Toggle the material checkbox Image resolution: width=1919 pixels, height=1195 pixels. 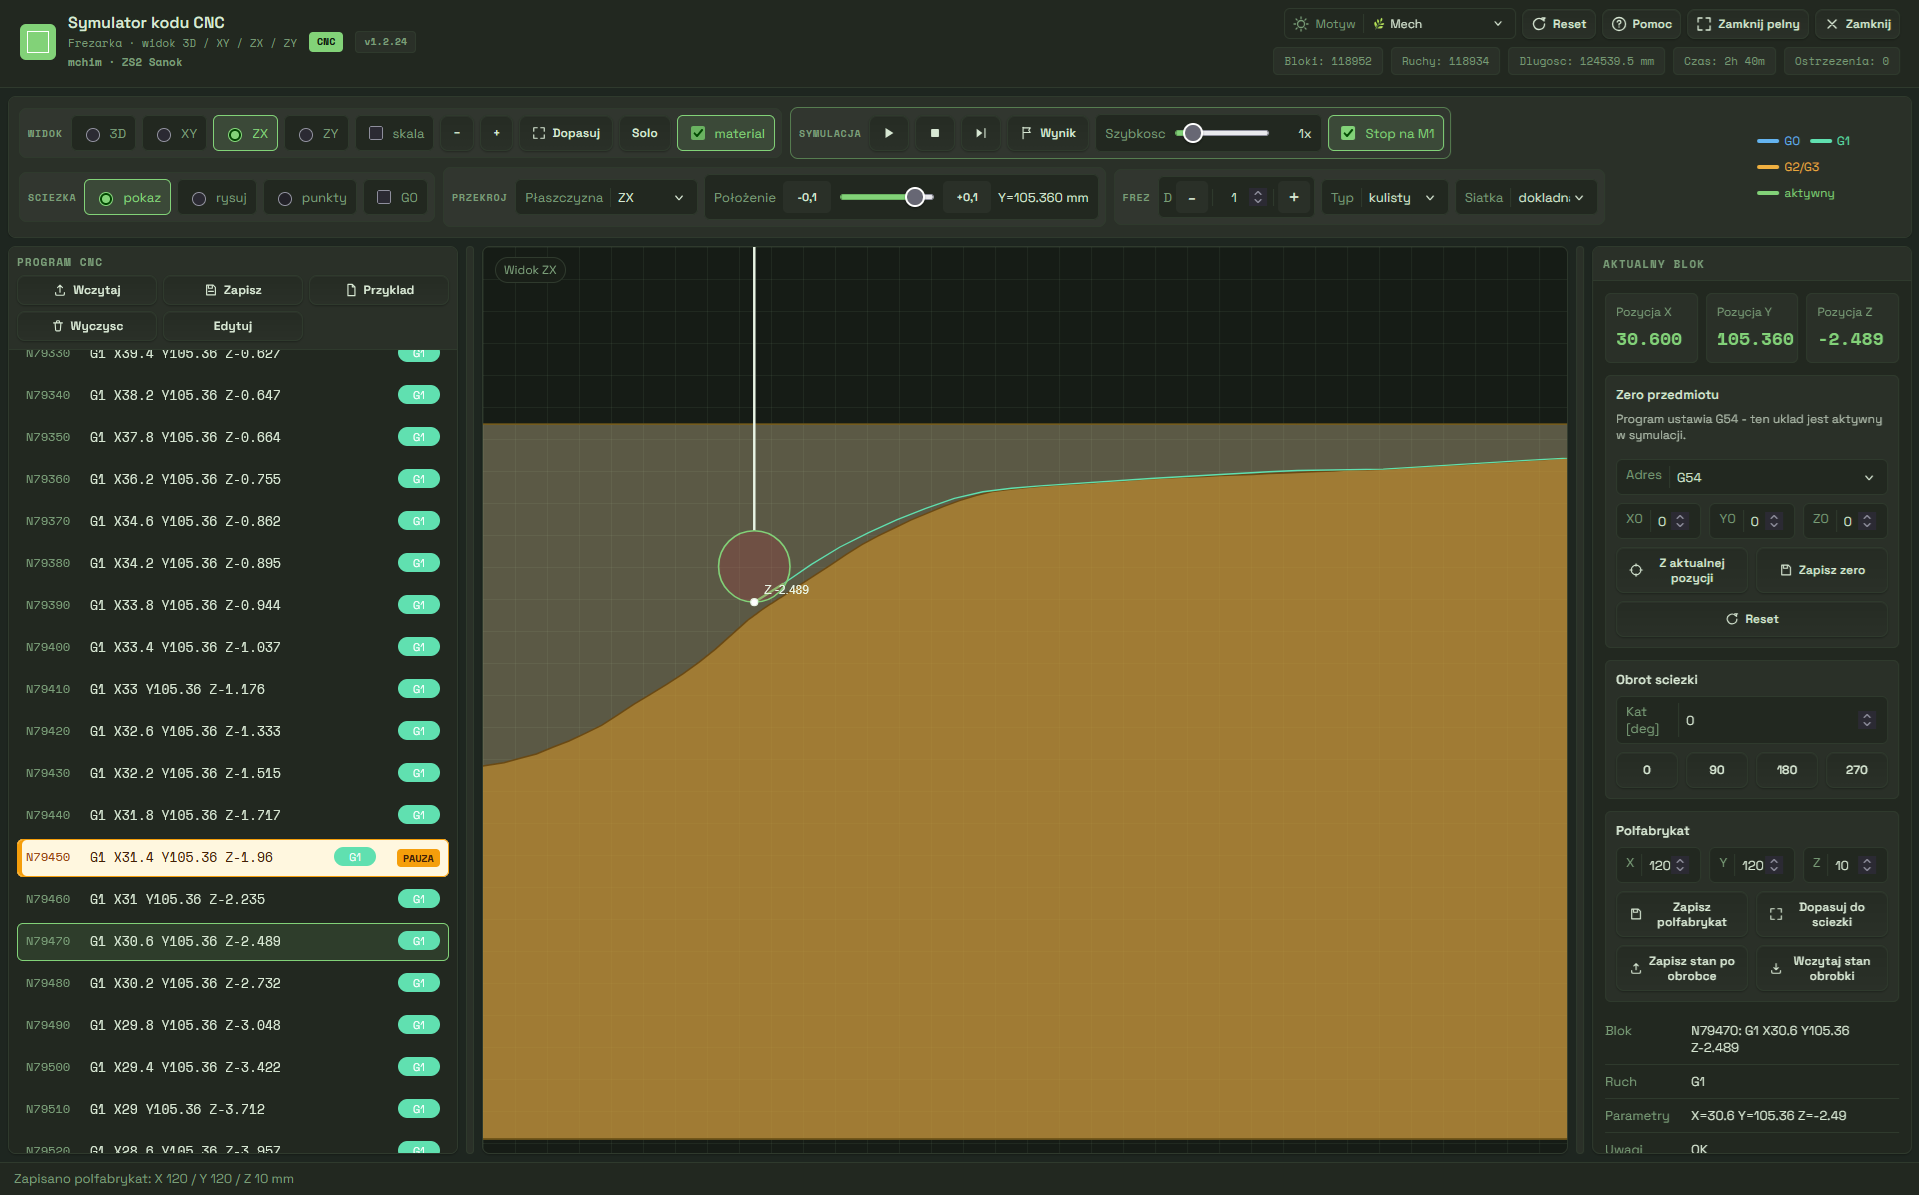tap(726, 133)
